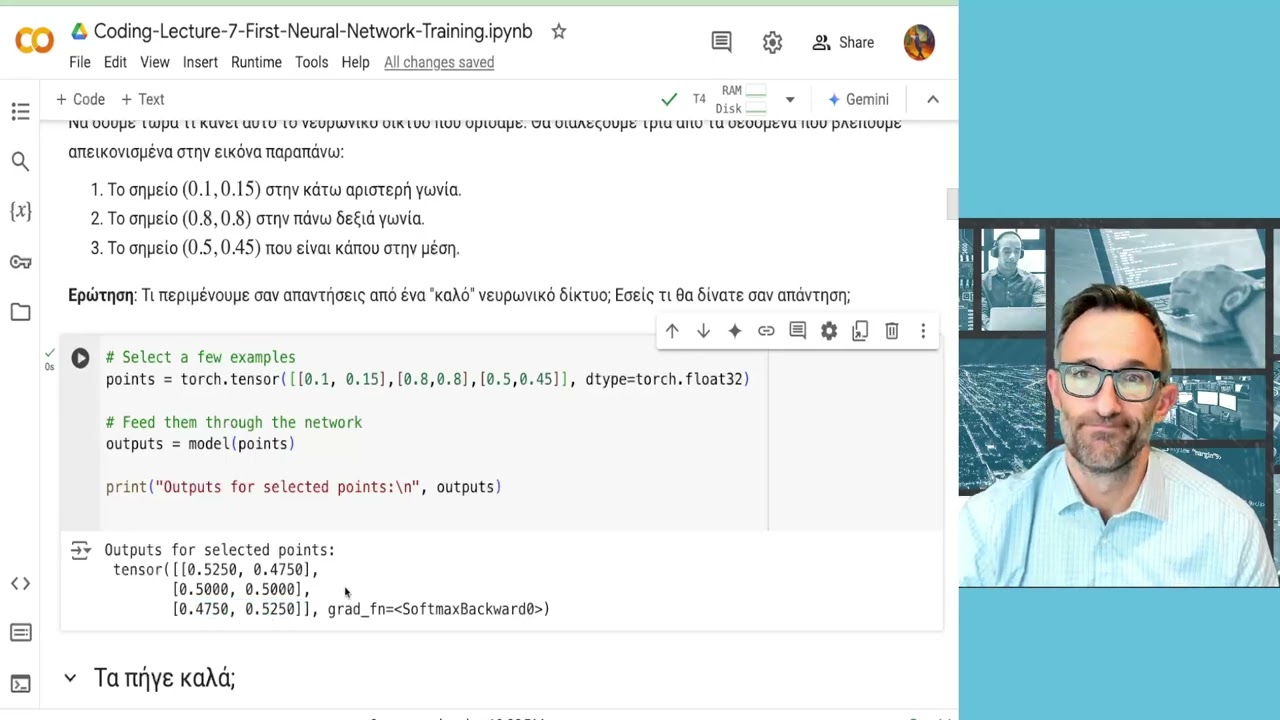Open the Tools menu
This screenshot has width=1280, height=720.
[311, 62]
